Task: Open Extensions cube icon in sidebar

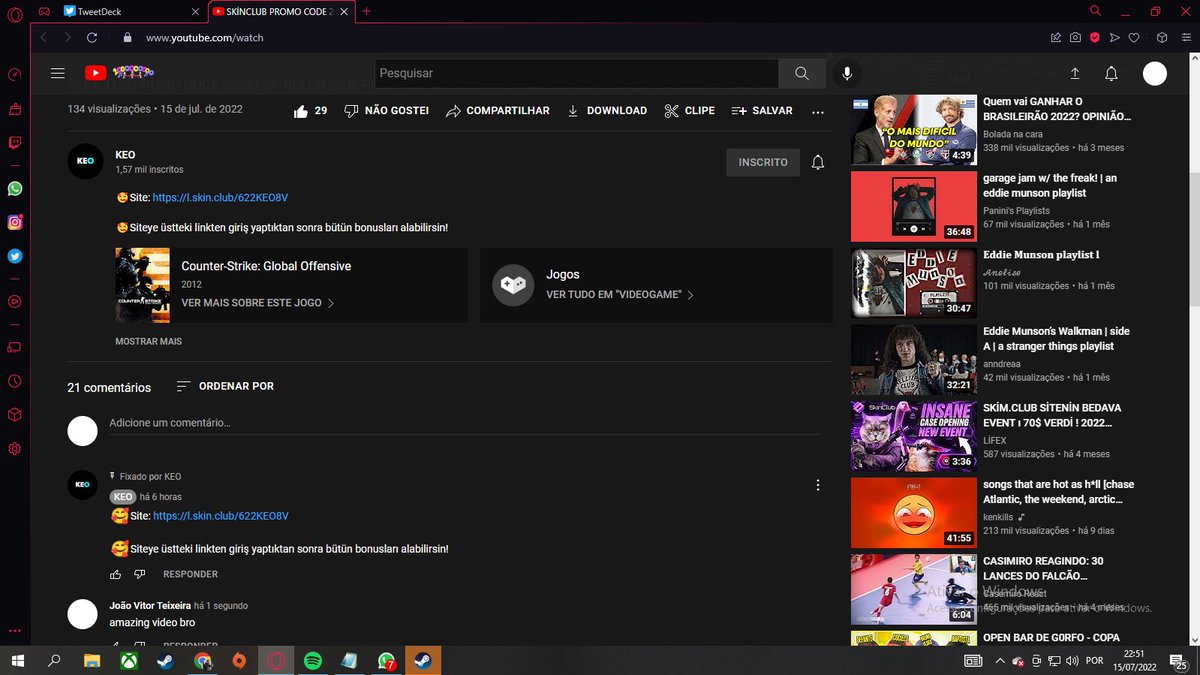Action: [14, 414]
